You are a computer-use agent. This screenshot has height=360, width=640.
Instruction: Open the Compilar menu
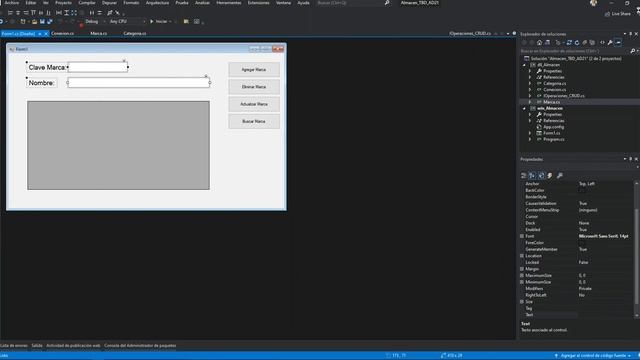click(x=87, y=3)
